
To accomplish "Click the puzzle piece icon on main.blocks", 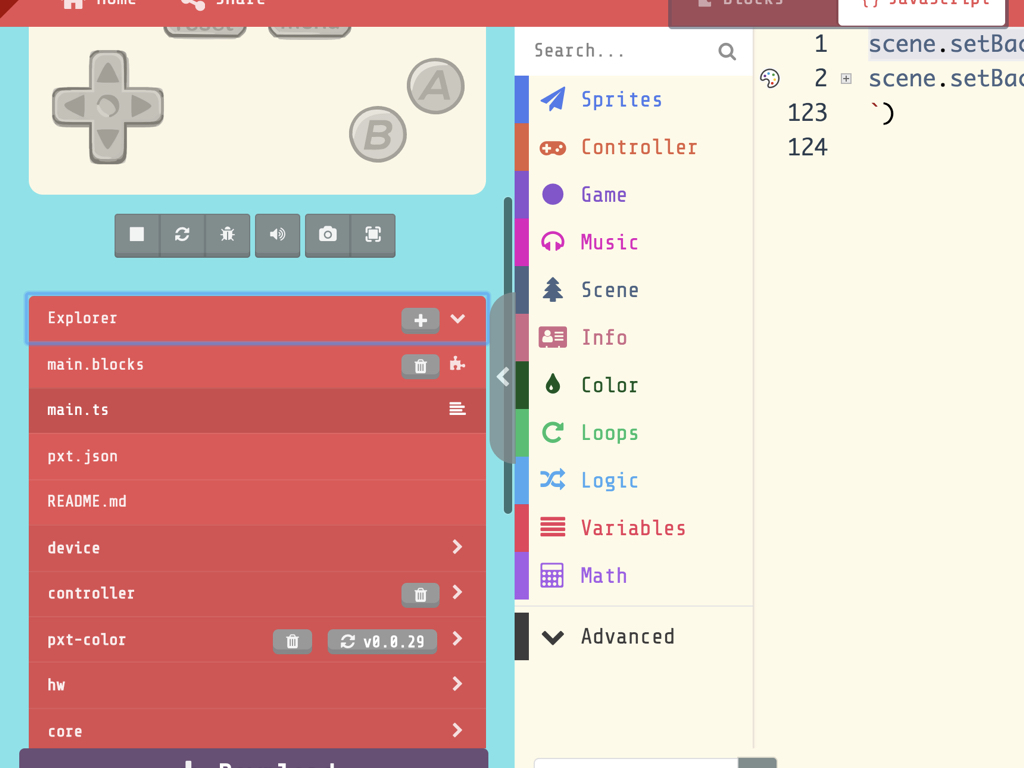I will [x=457, y=364].
